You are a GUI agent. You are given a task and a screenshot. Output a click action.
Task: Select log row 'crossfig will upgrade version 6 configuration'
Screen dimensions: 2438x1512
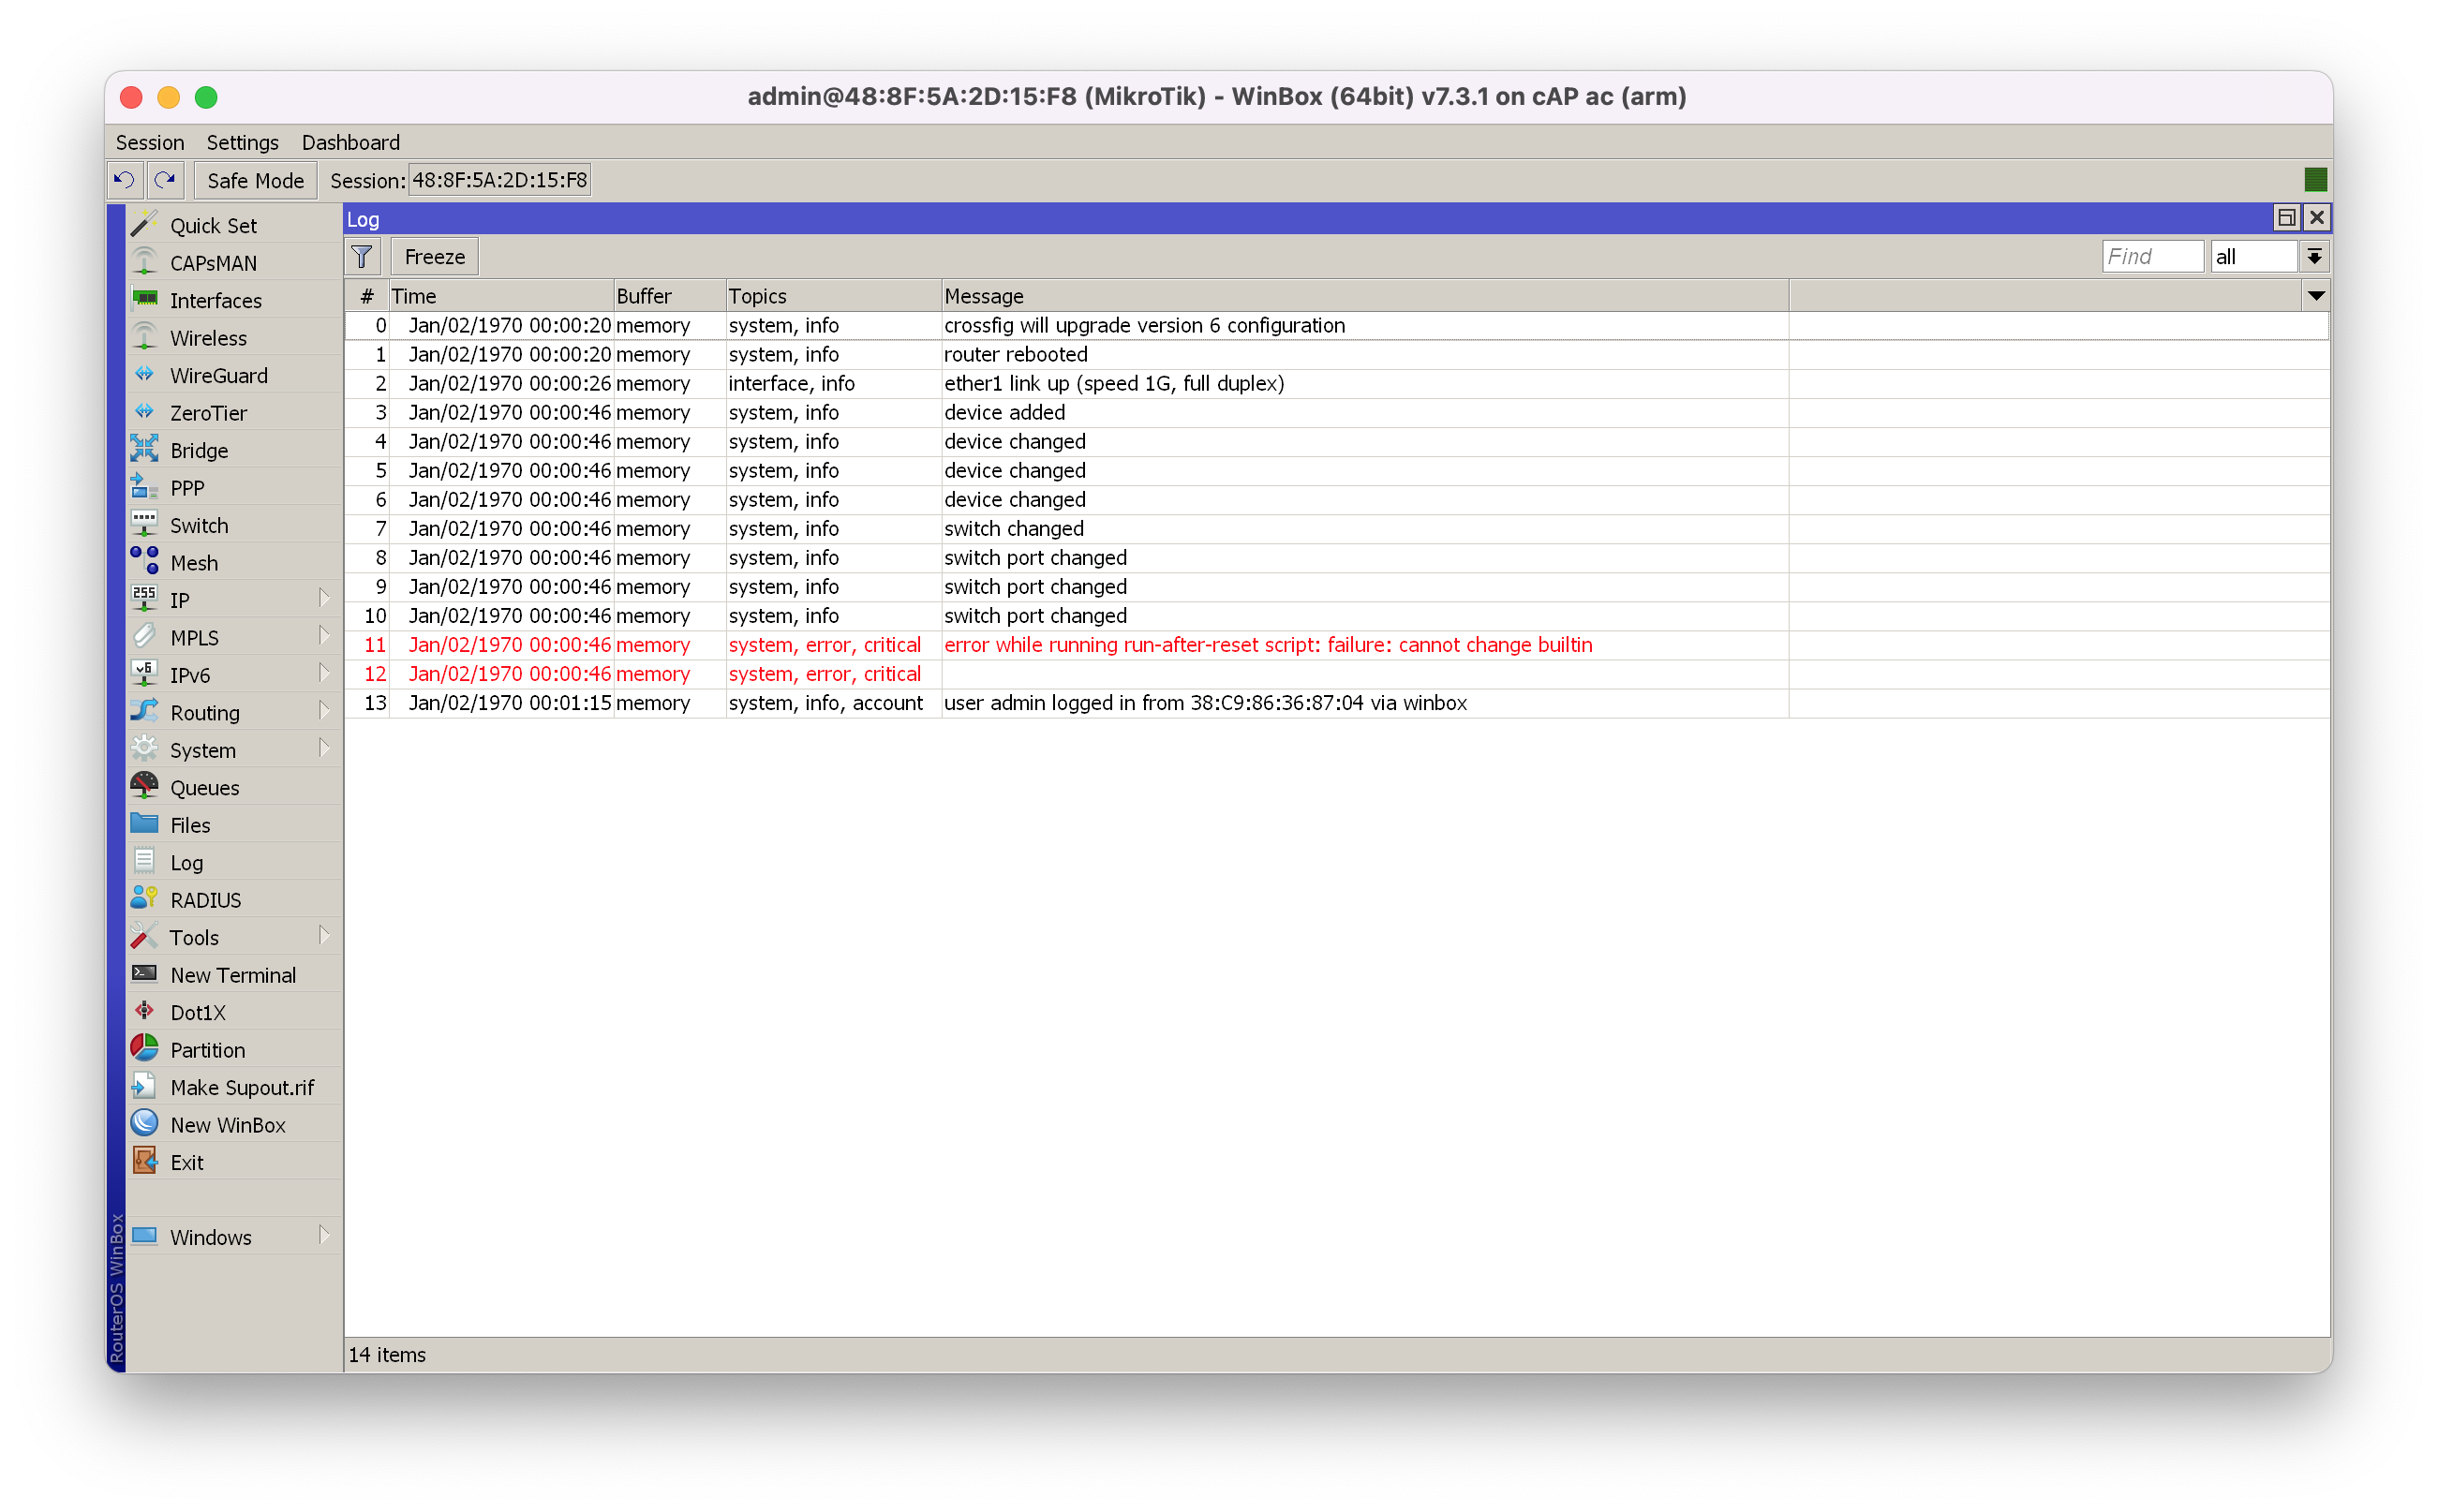(1336, 325)
